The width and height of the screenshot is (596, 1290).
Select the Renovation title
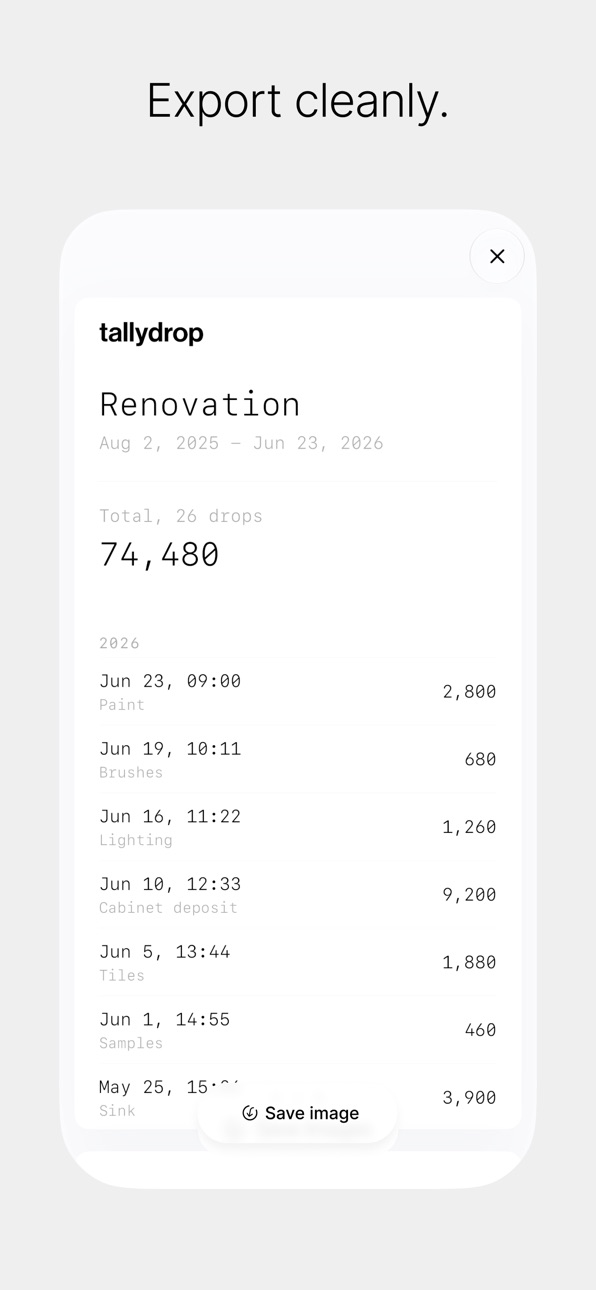tap(200, 404)
